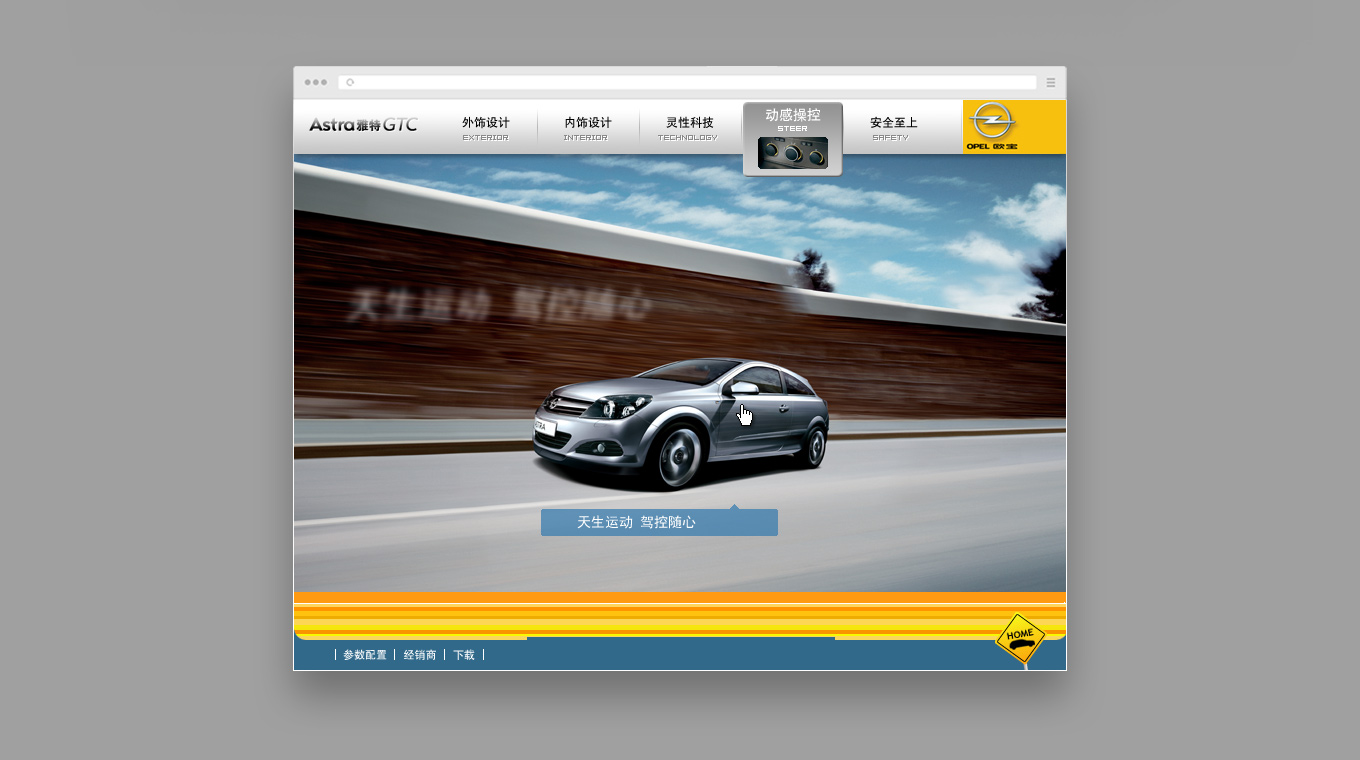Click the yellow HOME road sign icon
This screenshot has width=1360, height=760.
(1020, 638)
